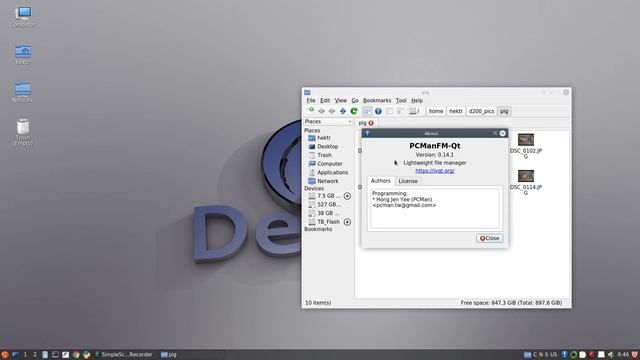Click the Close button in About dialog
The image size is (640, 360).
489,238
